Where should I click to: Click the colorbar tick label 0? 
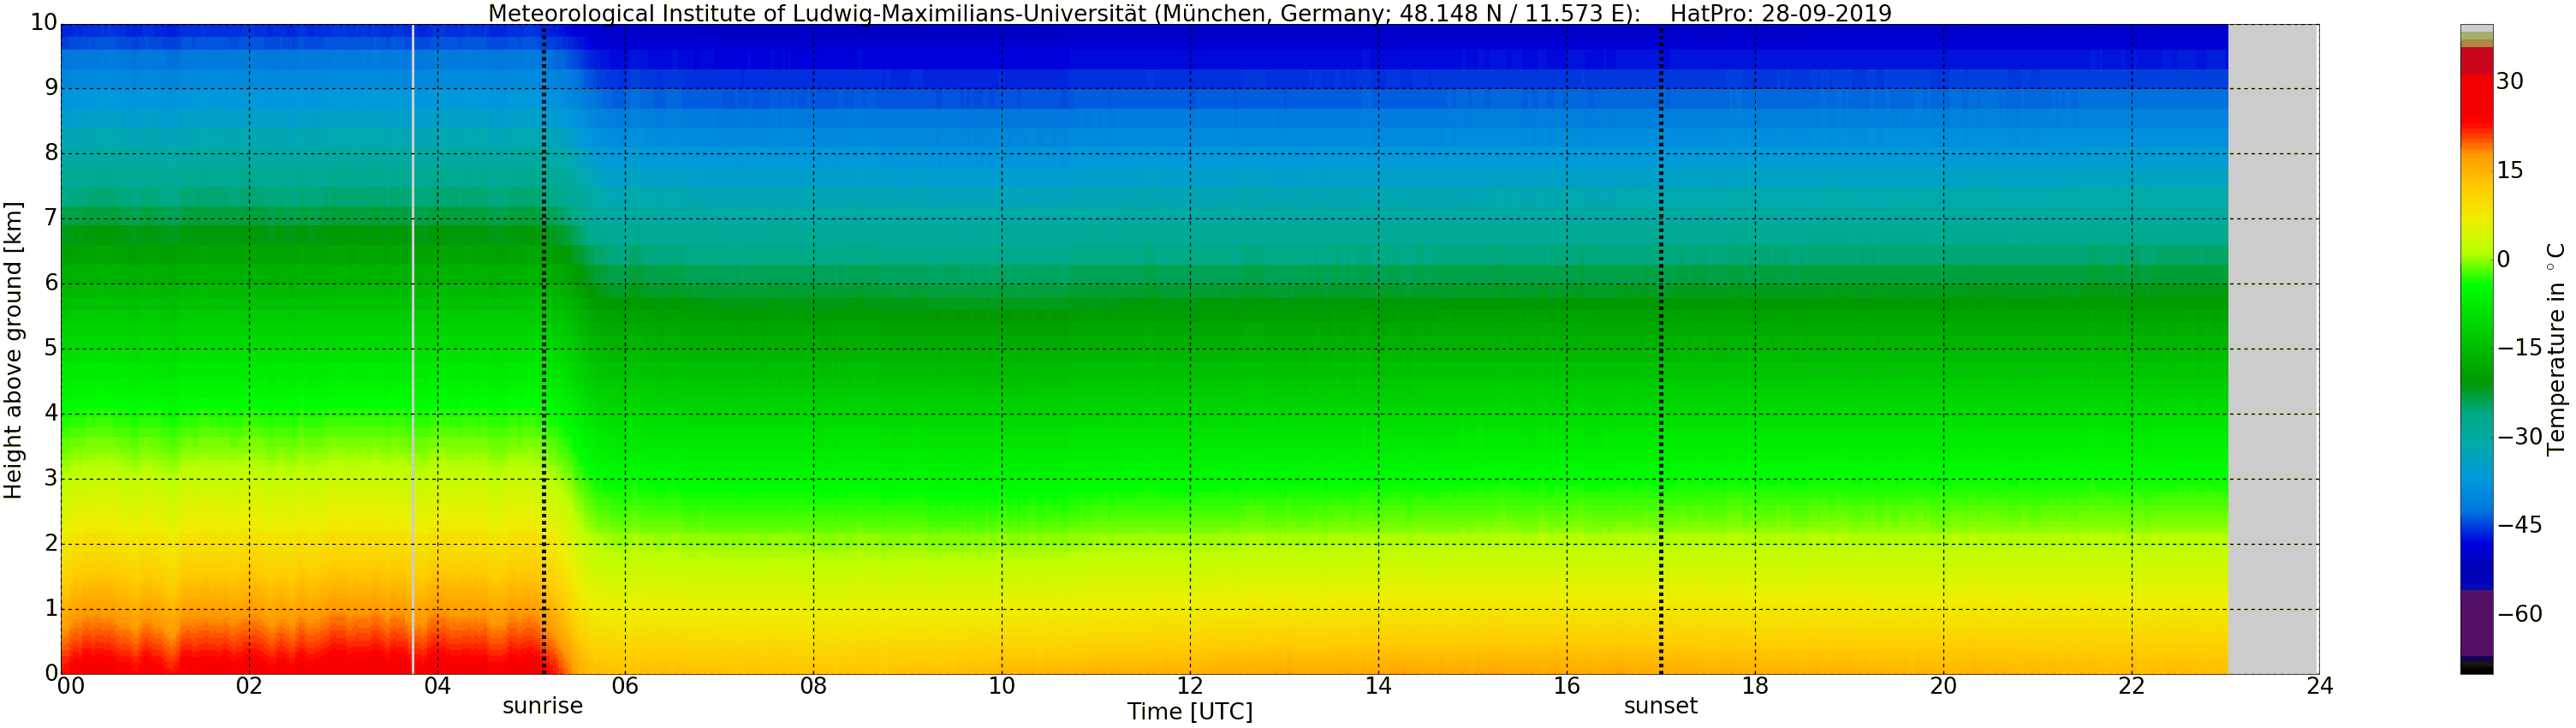[x=2503, y=260]
